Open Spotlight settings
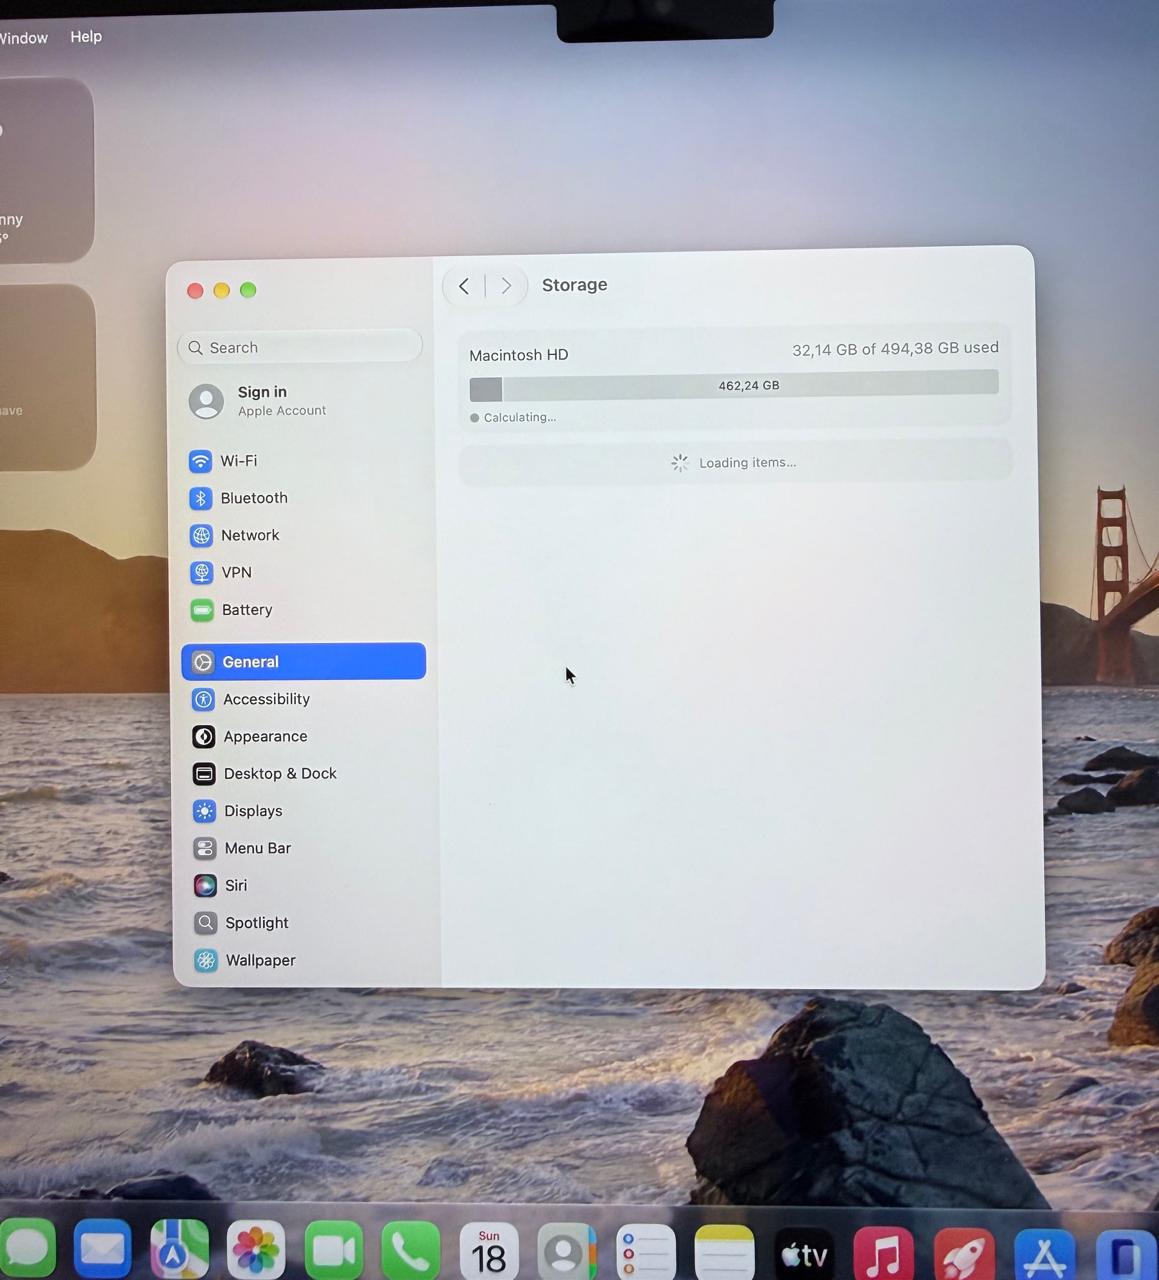 point(304,923)
